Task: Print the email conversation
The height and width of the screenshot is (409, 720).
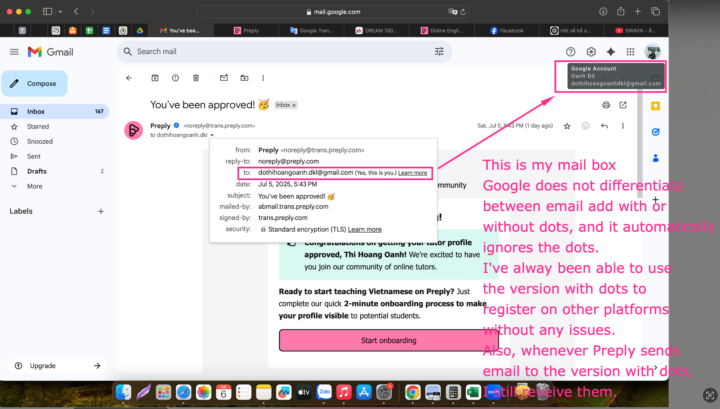Action: point(606,105)
